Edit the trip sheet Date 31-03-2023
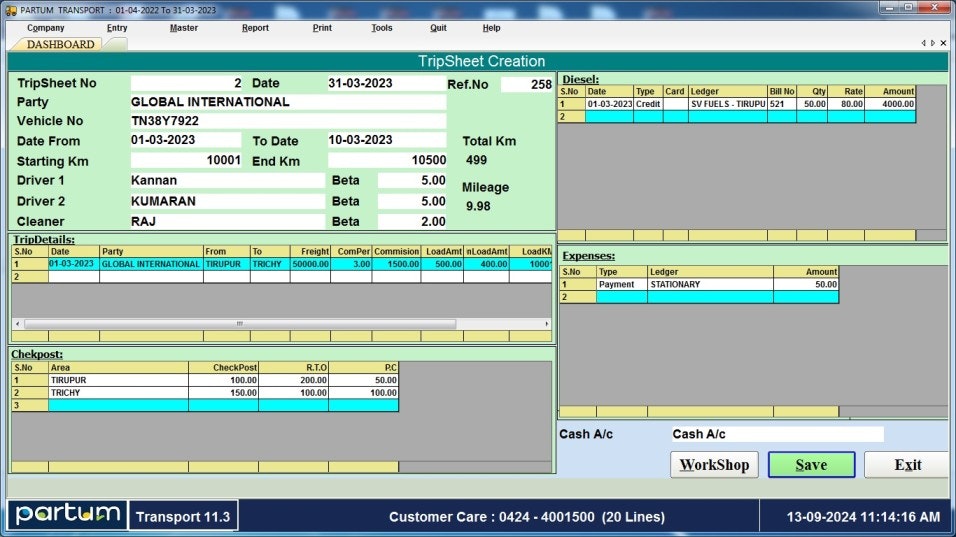The height and width of the screenshot is (537, 956). click(387, 84)
